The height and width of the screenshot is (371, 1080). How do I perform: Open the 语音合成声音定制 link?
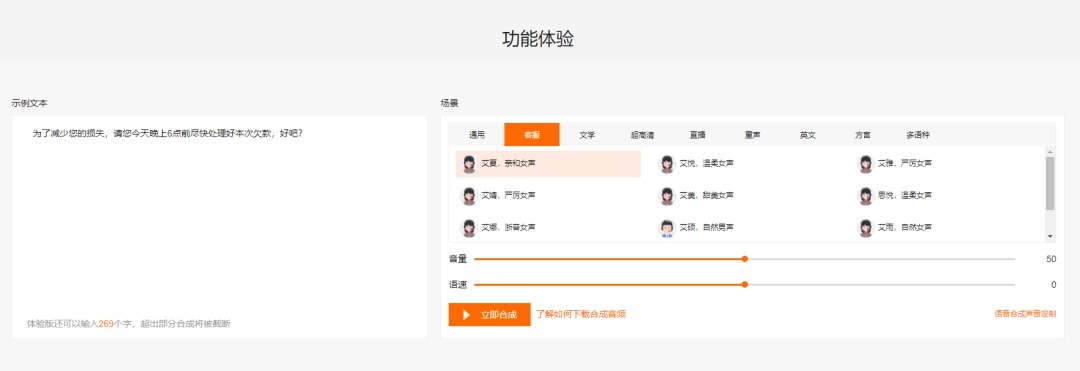coord(1025,314)
